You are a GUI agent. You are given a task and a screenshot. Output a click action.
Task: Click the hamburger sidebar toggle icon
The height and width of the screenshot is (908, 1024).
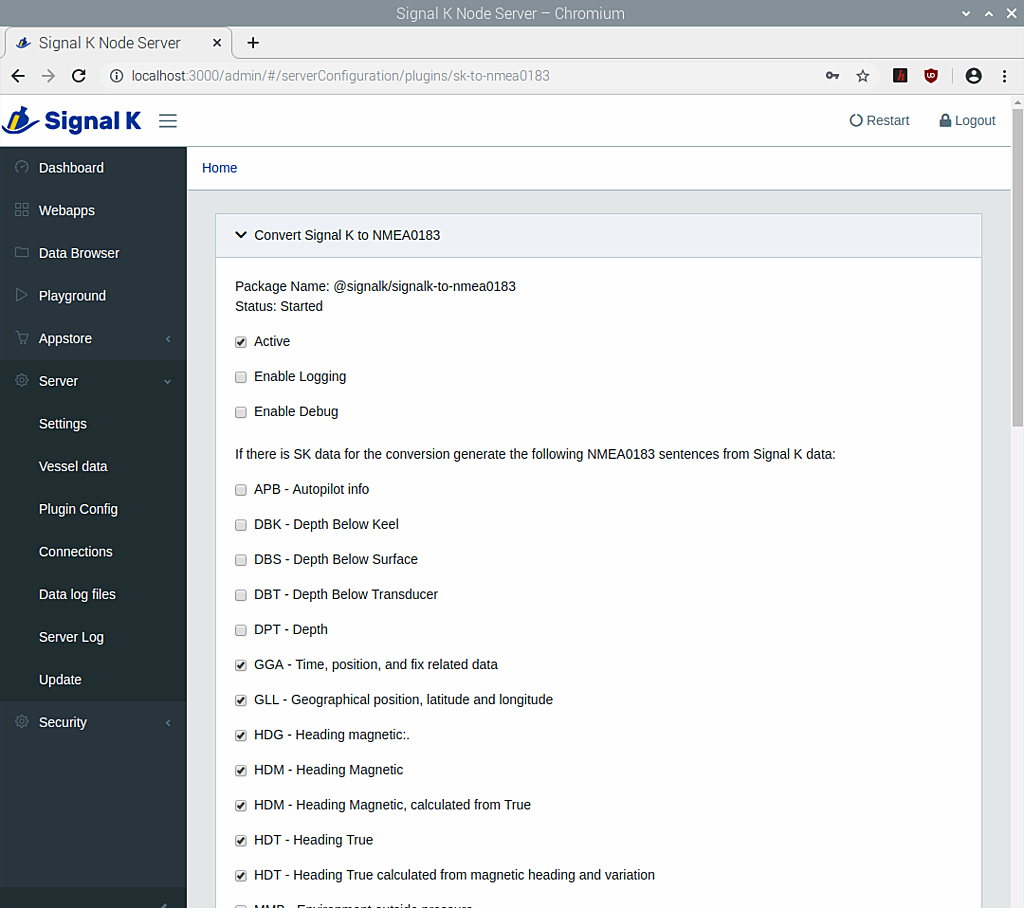(x=168, y=121)
